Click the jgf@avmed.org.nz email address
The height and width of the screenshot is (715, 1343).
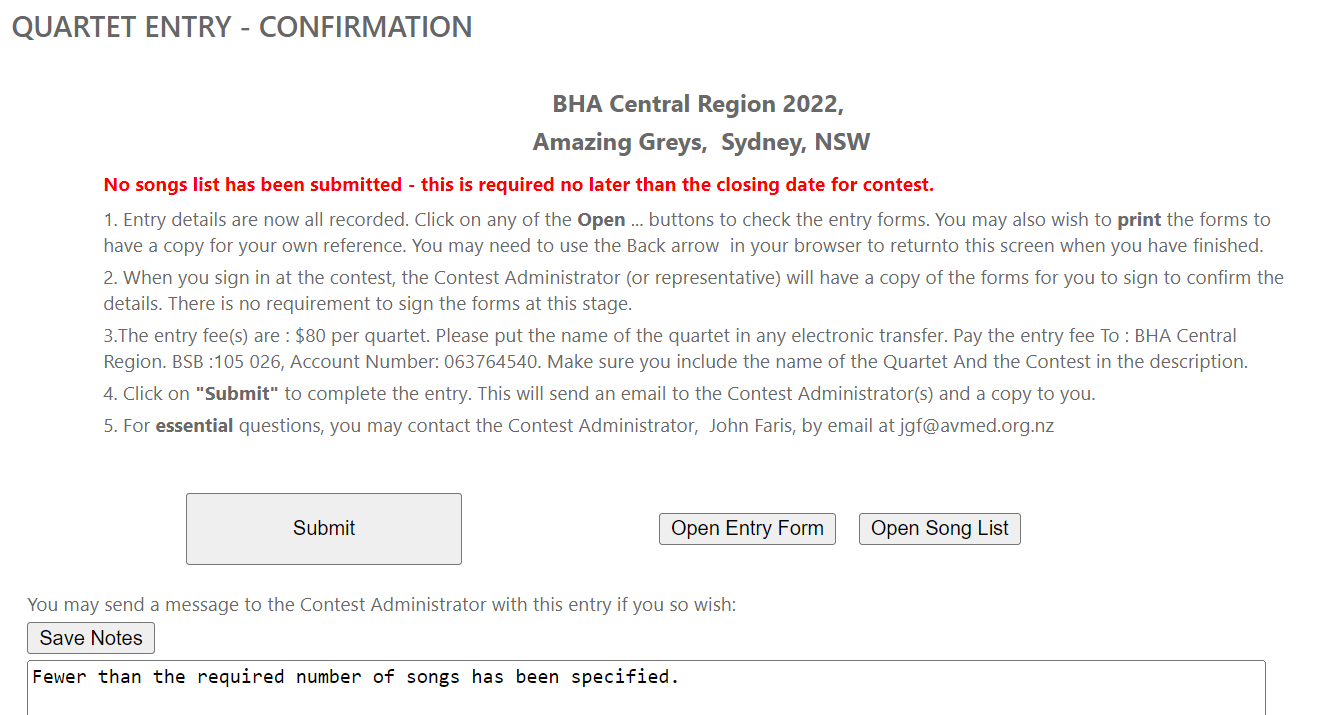pos(977,426)
